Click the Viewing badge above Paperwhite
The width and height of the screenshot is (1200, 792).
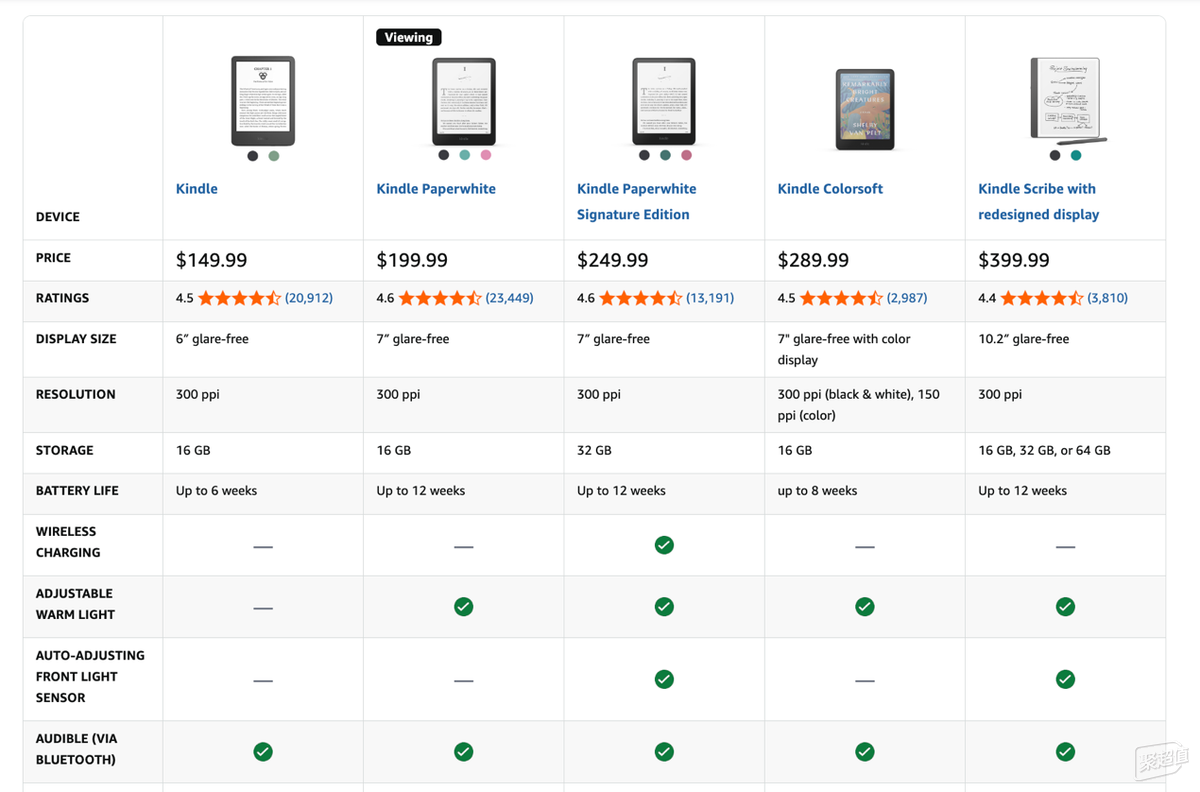pyautogui.click(x=409, y=37)
